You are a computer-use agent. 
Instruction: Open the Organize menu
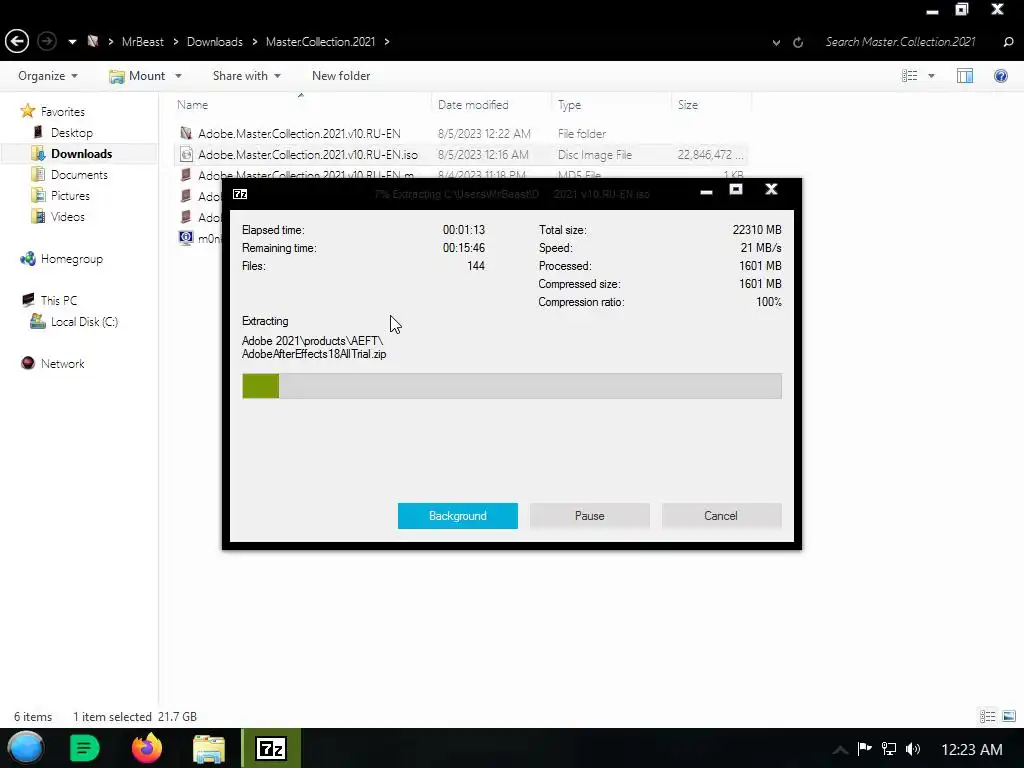[48, 76]
